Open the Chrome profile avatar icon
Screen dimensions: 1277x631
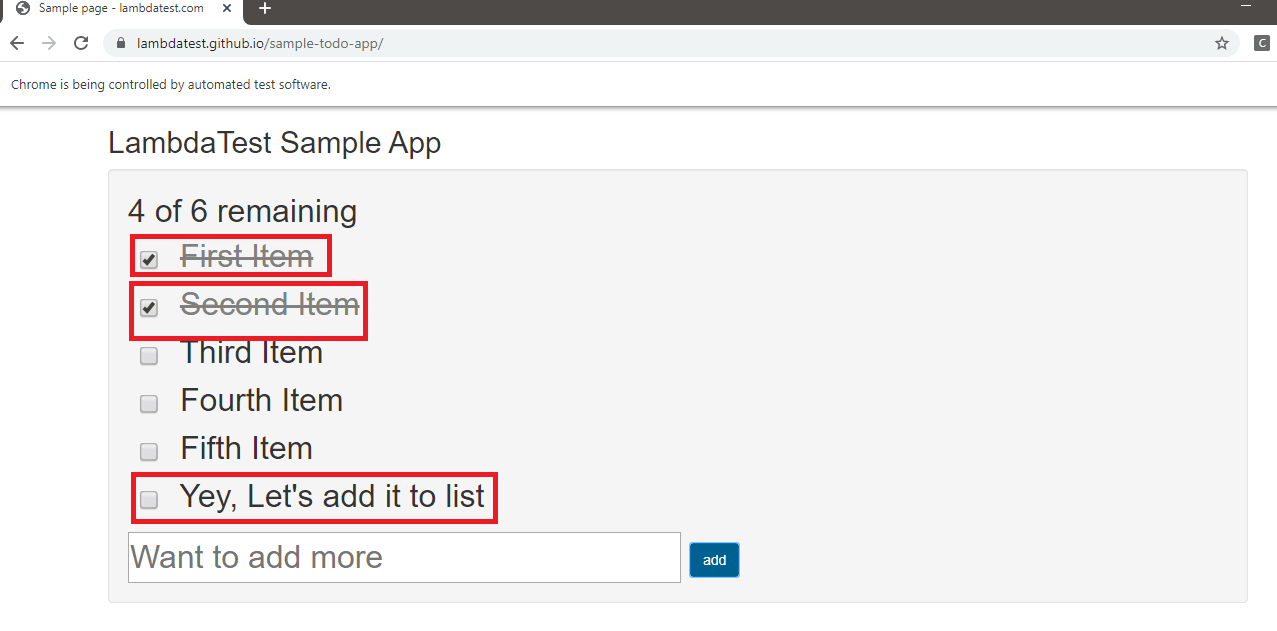1262,43
